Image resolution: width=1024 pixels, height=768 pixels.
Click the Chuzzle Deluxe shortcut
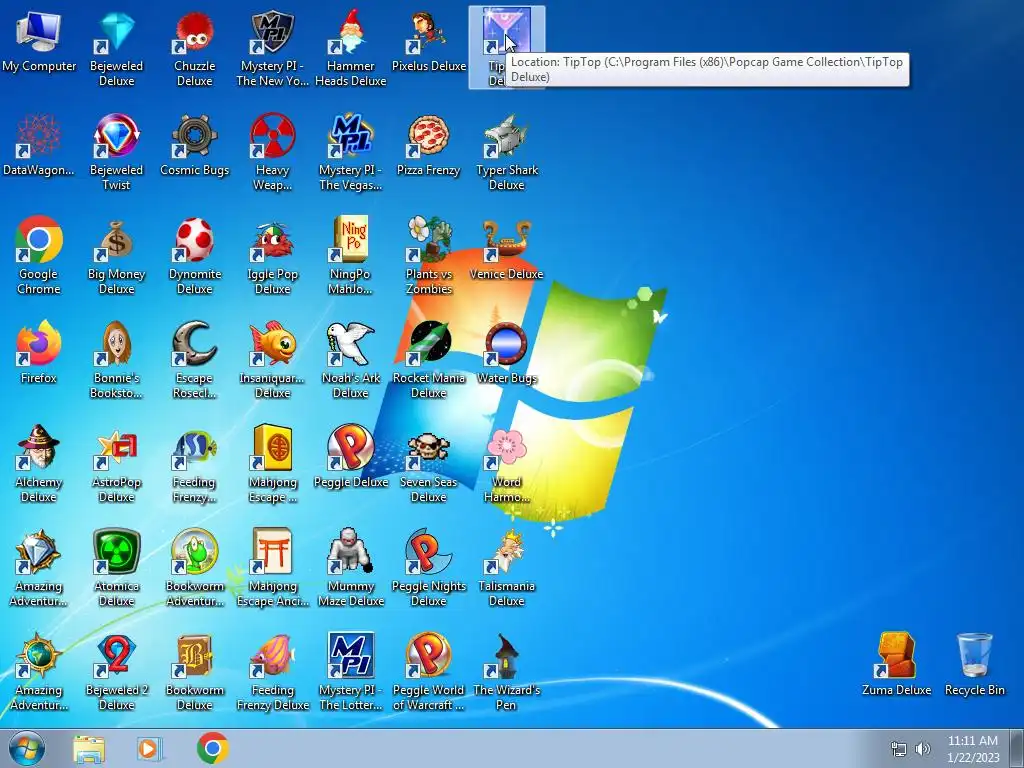point(195,49)
